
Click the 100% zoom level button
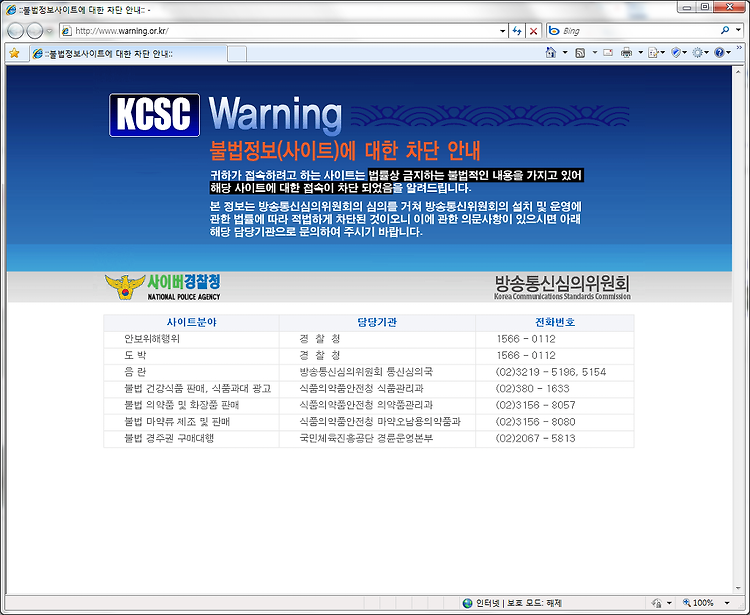[698, 603]
